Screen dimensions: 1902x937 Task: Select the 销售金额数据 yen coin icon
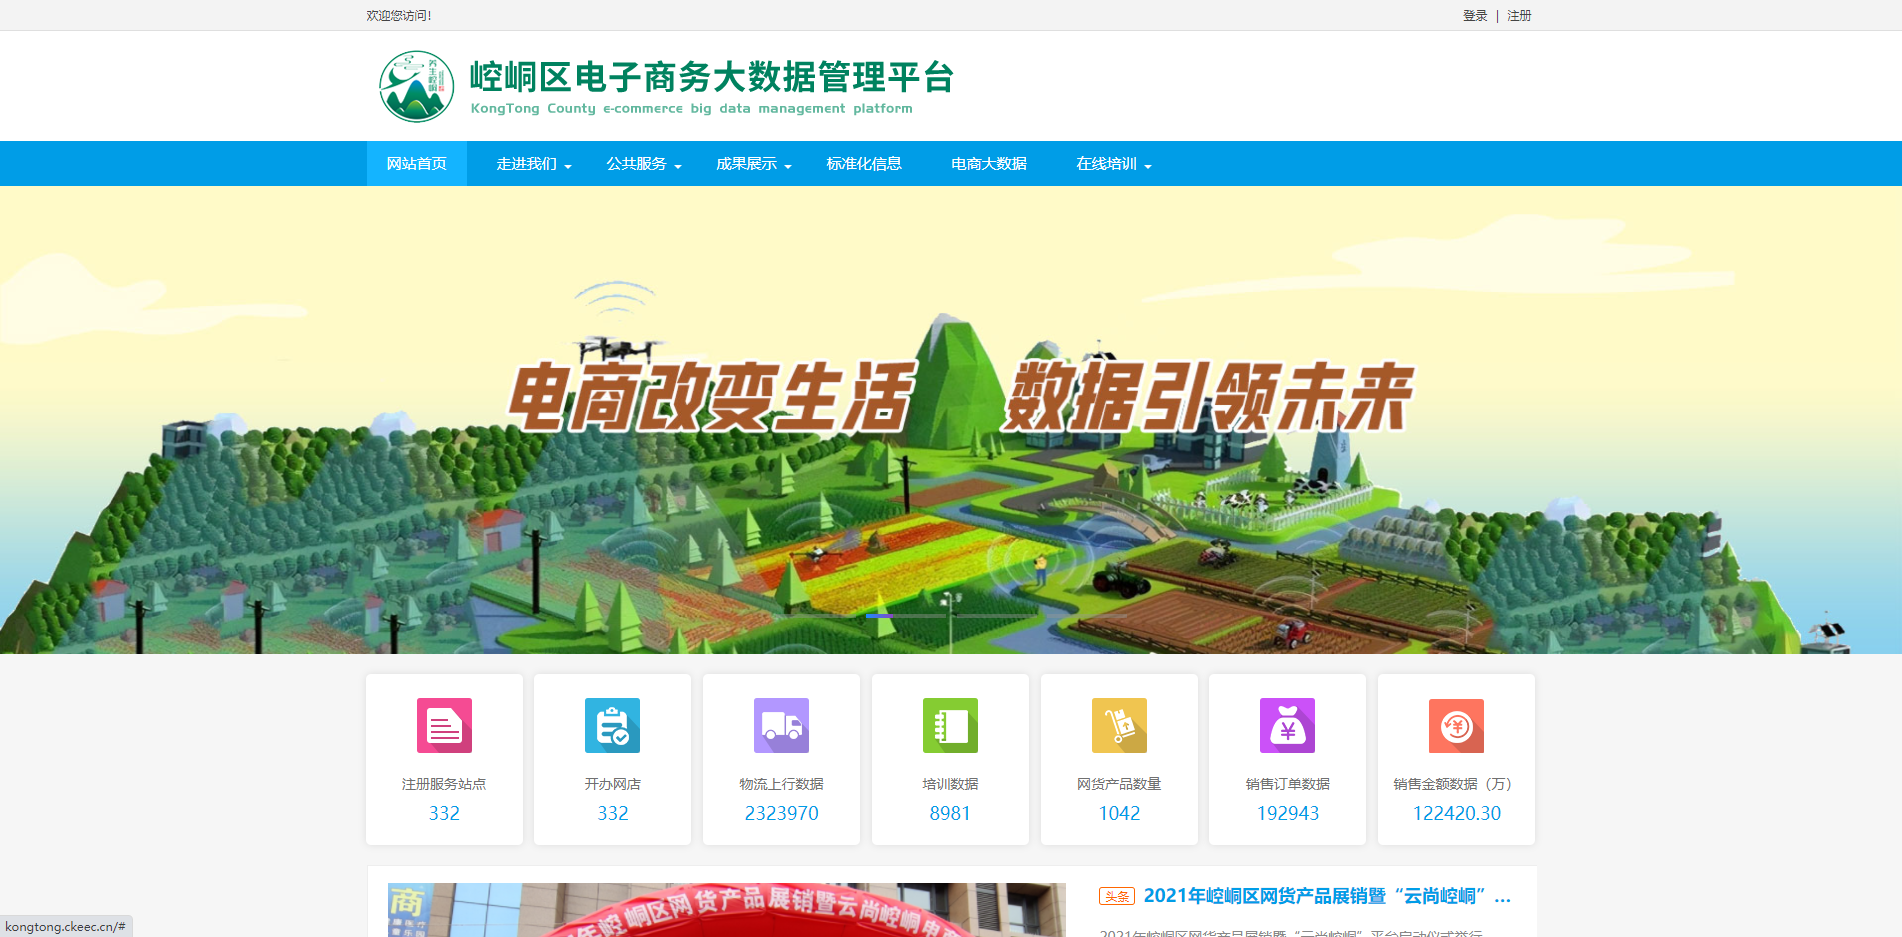pos(1456,725)
